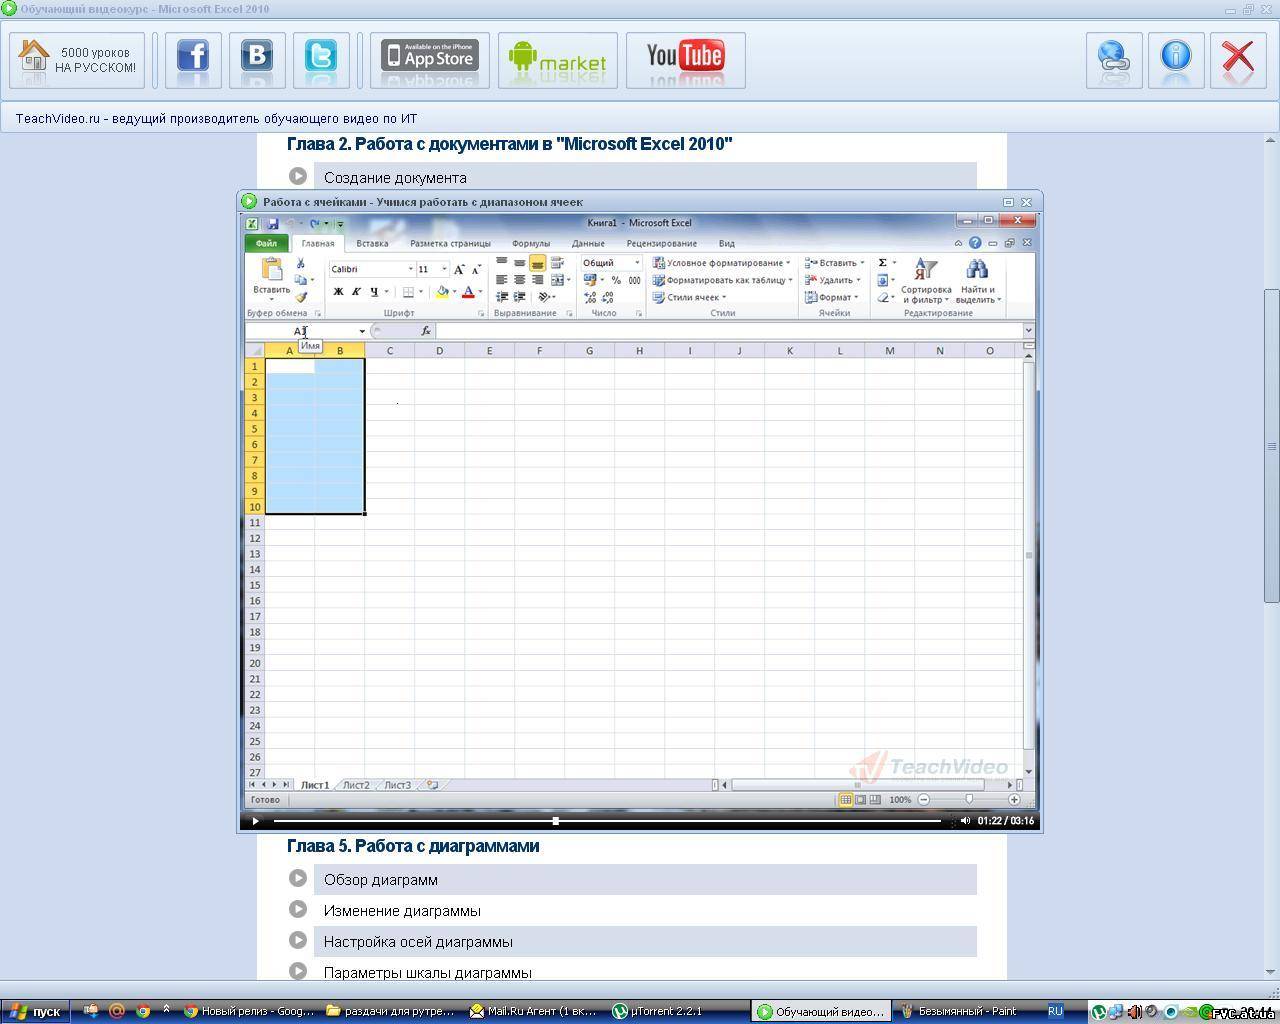
Task: Toggle the Wrap Text button
Action: coord(557,263)
